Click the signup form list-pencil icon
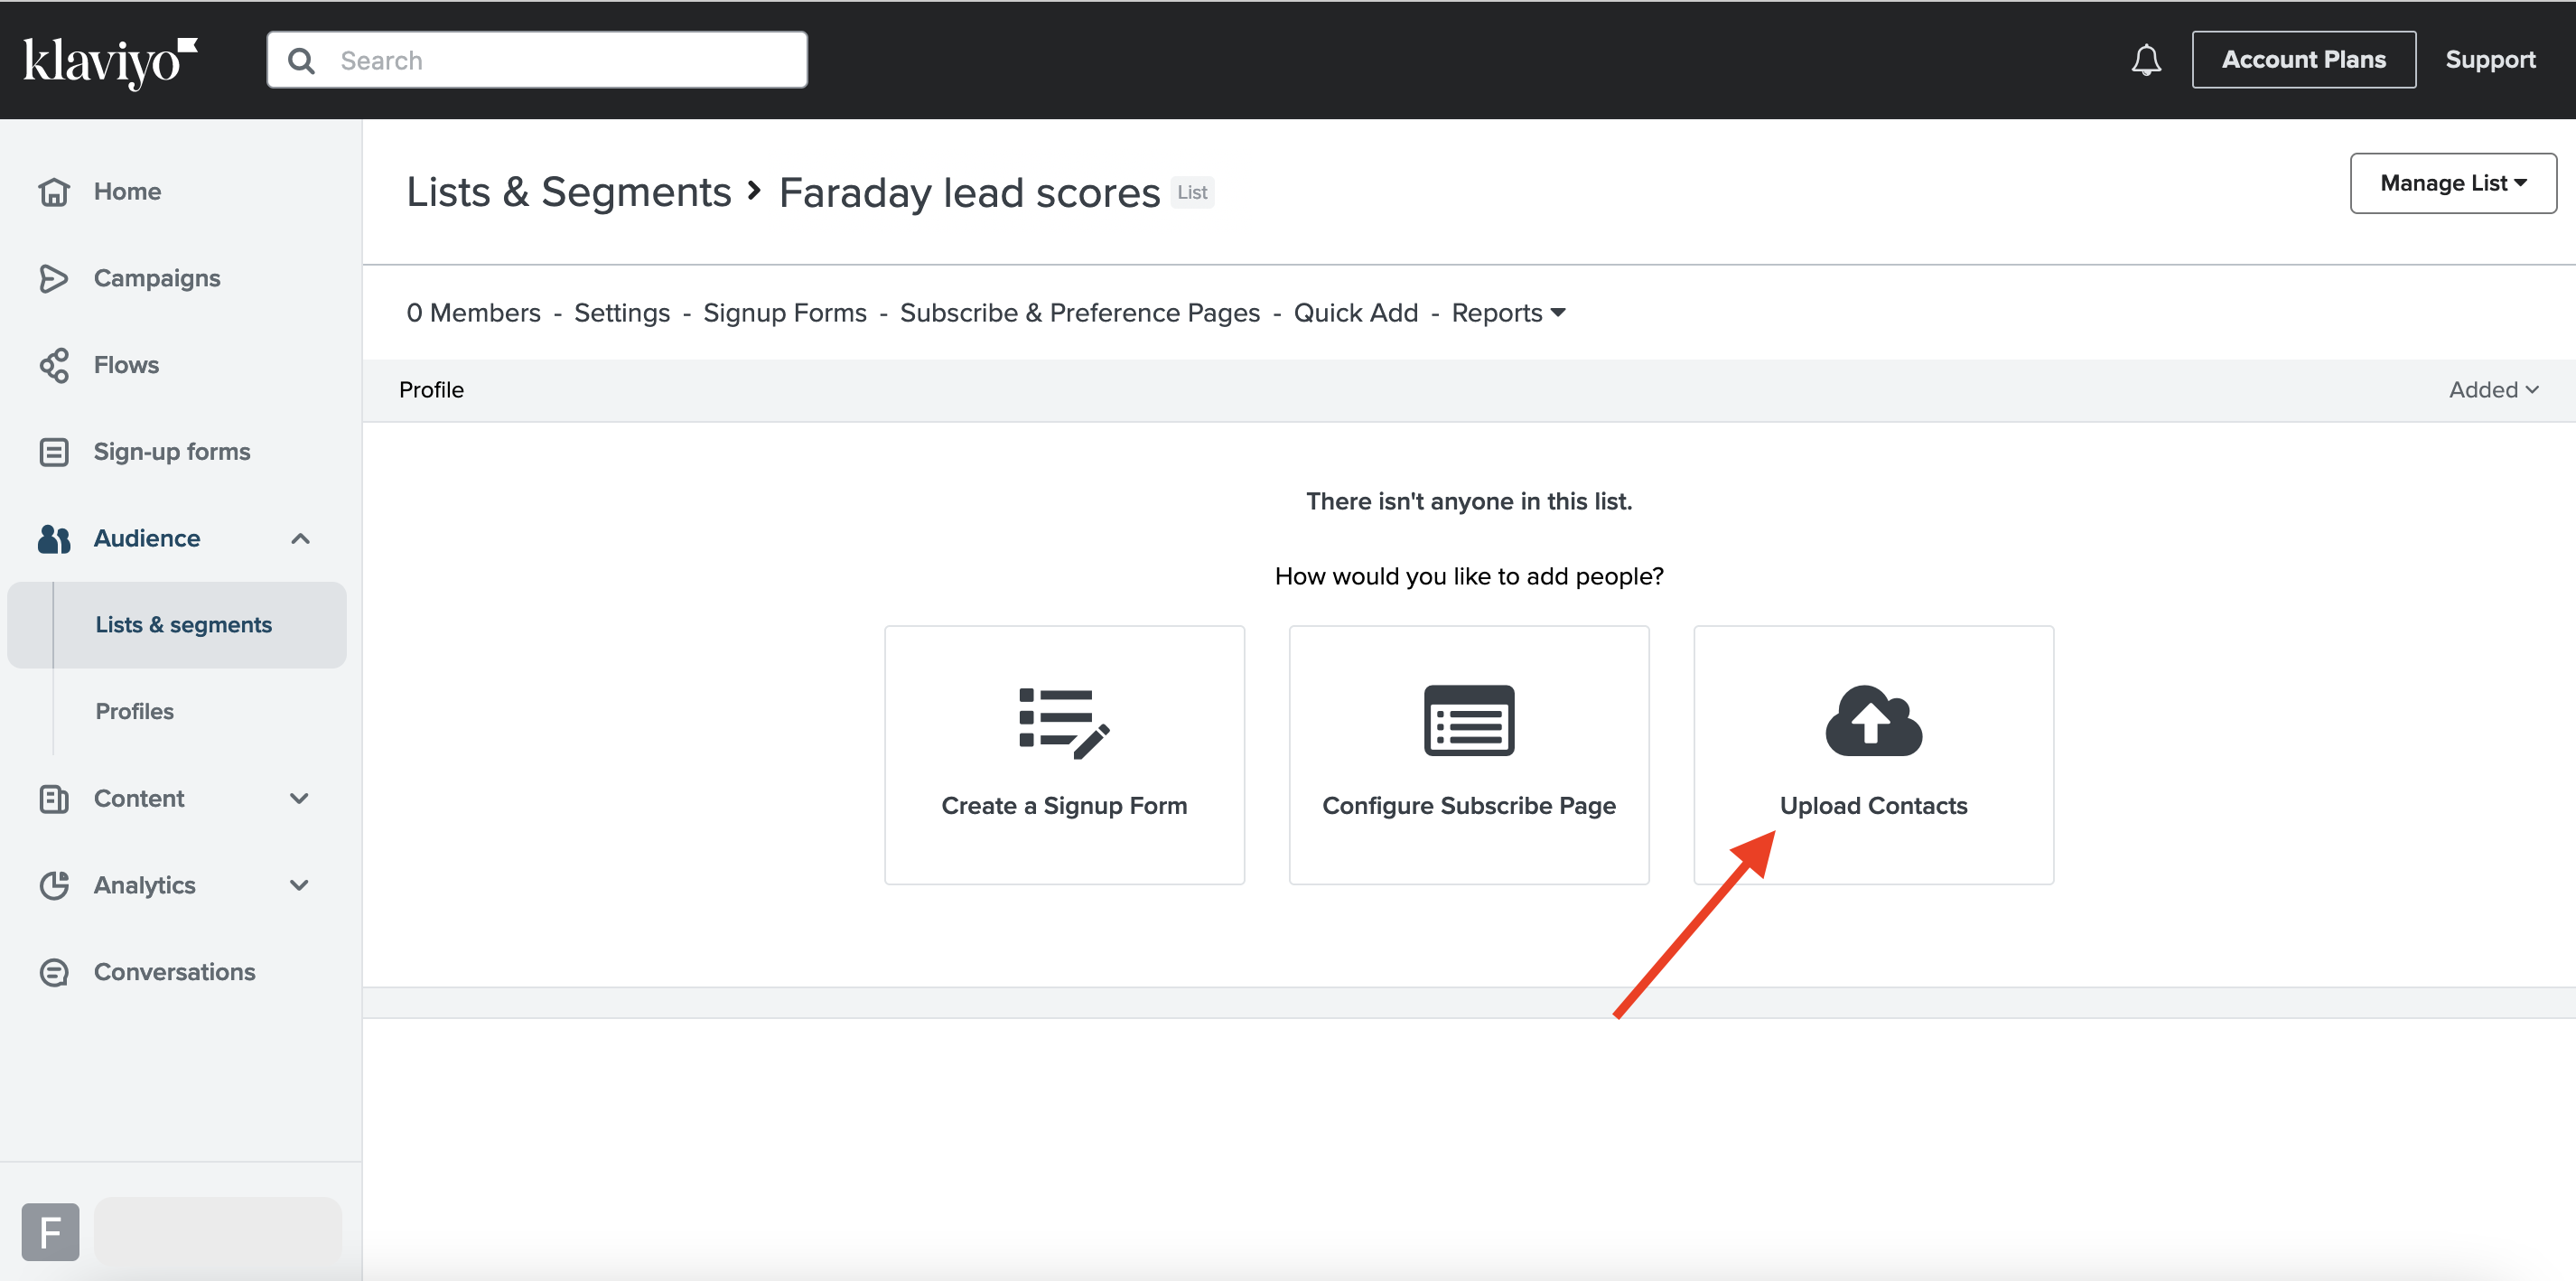This screenshot has height=1281, width=2576. pyautogui.click(x=1064, y=723)
